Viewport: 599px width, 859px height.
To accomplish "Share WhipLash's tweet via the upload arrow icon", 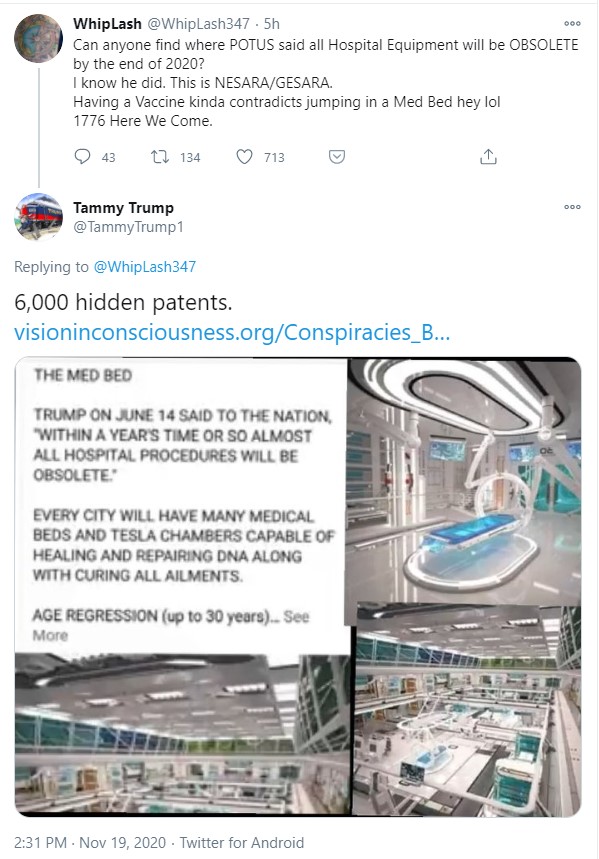I will (x=488, y=157).
